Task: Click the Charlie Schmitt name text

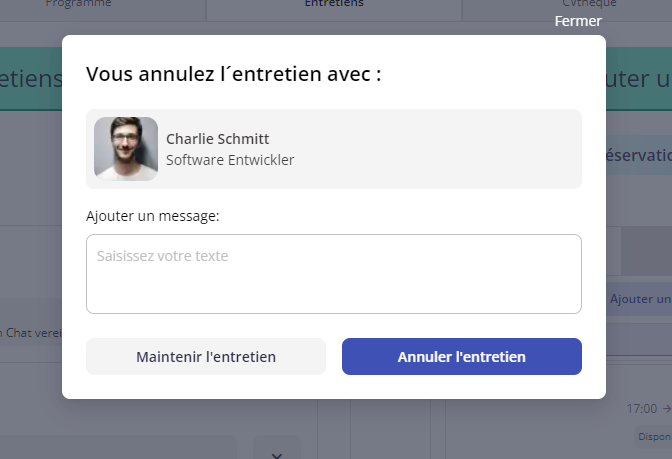Action: (x=217, y=139)
